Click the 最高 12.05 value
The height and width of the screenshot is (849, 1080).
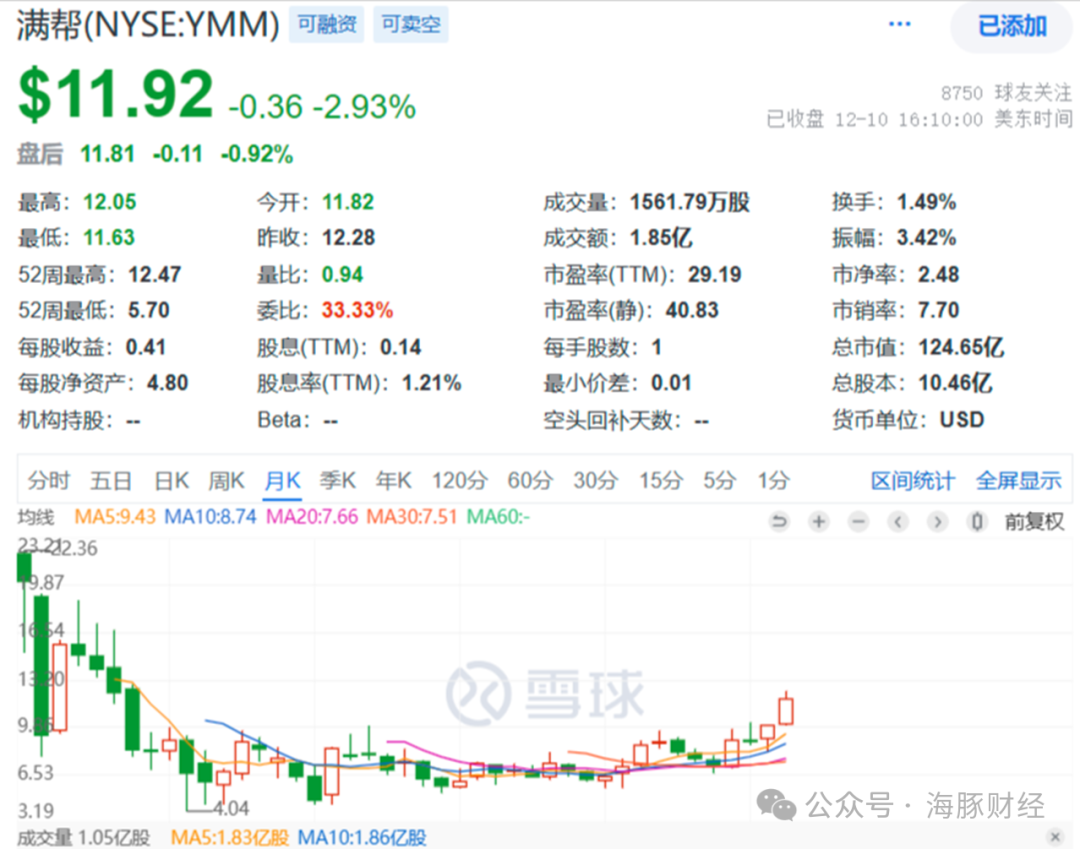click(110, 202)
